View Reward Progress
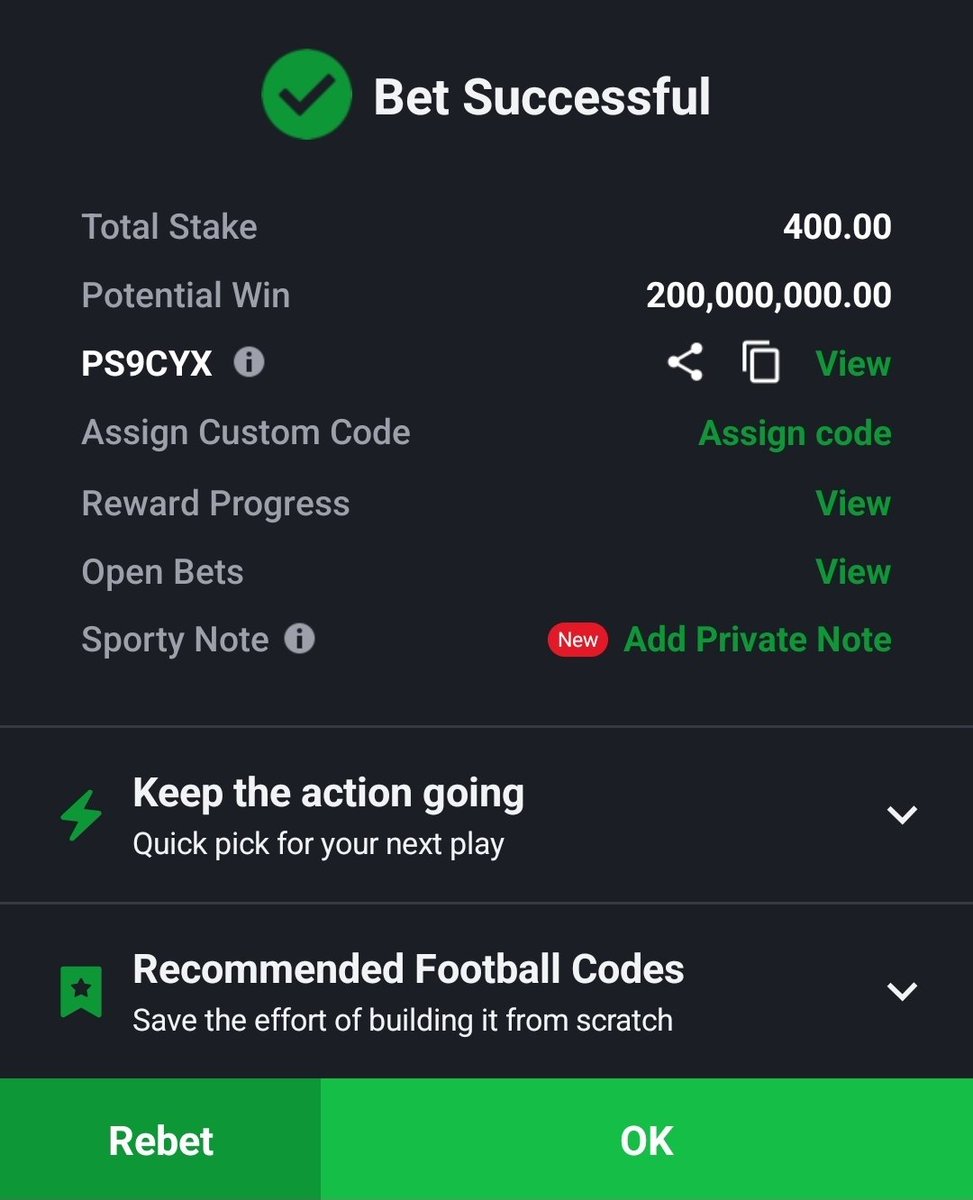Screen dimensions: 973x1200 click(853, 503)
